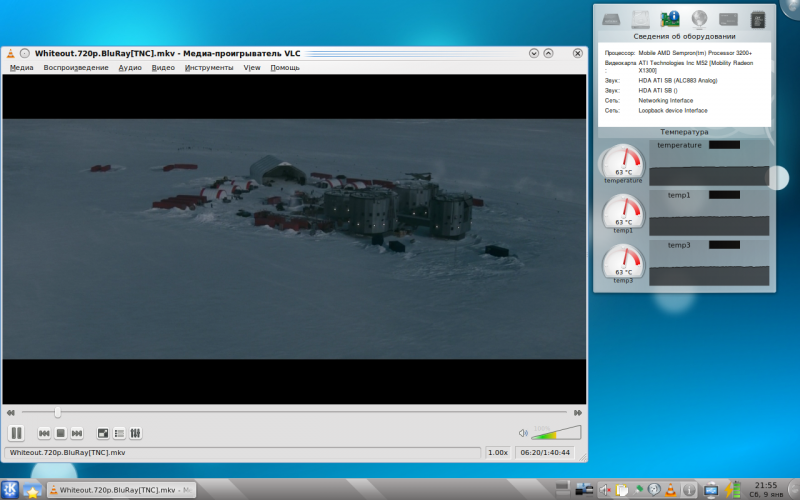
Task: Click the temp1 history graph
Action: [709, 213]
